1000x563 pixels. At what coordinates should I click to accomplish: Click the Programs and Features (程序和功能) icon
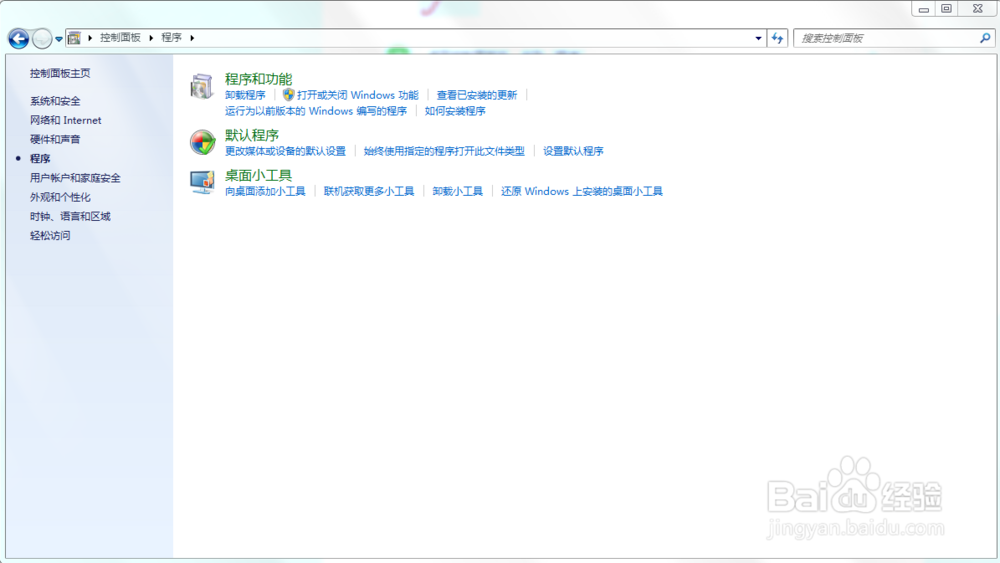[x=202, y=86]
